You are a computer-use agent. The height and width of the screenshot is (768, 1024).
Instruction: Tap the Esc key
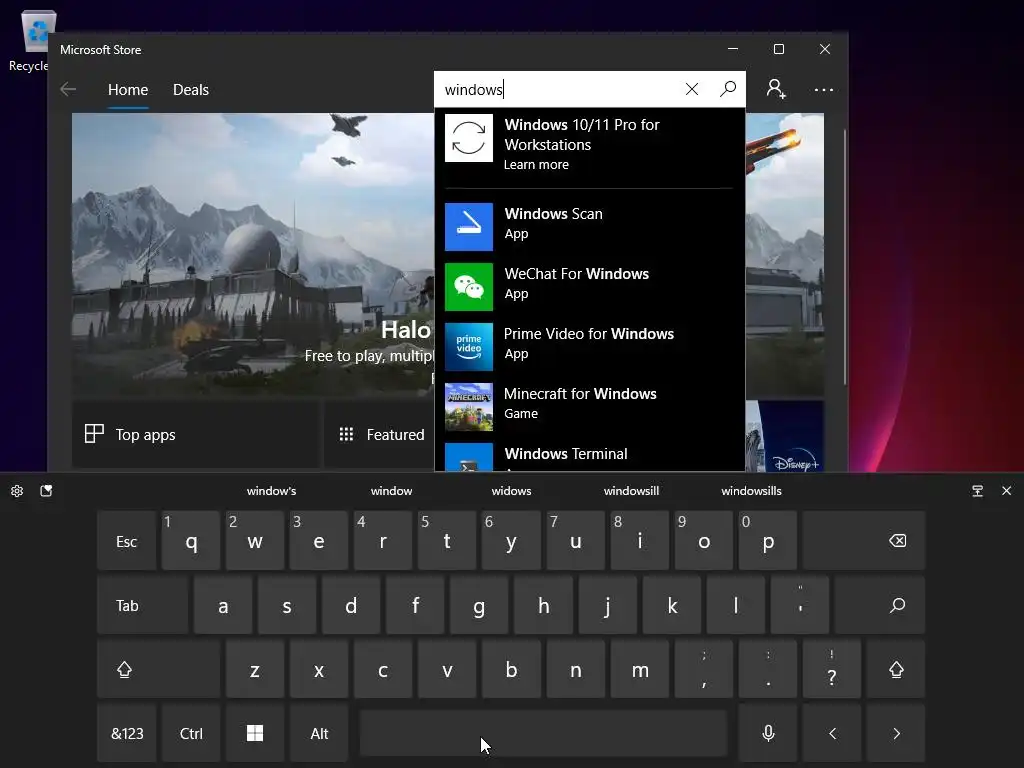click(x=127, y=541)
